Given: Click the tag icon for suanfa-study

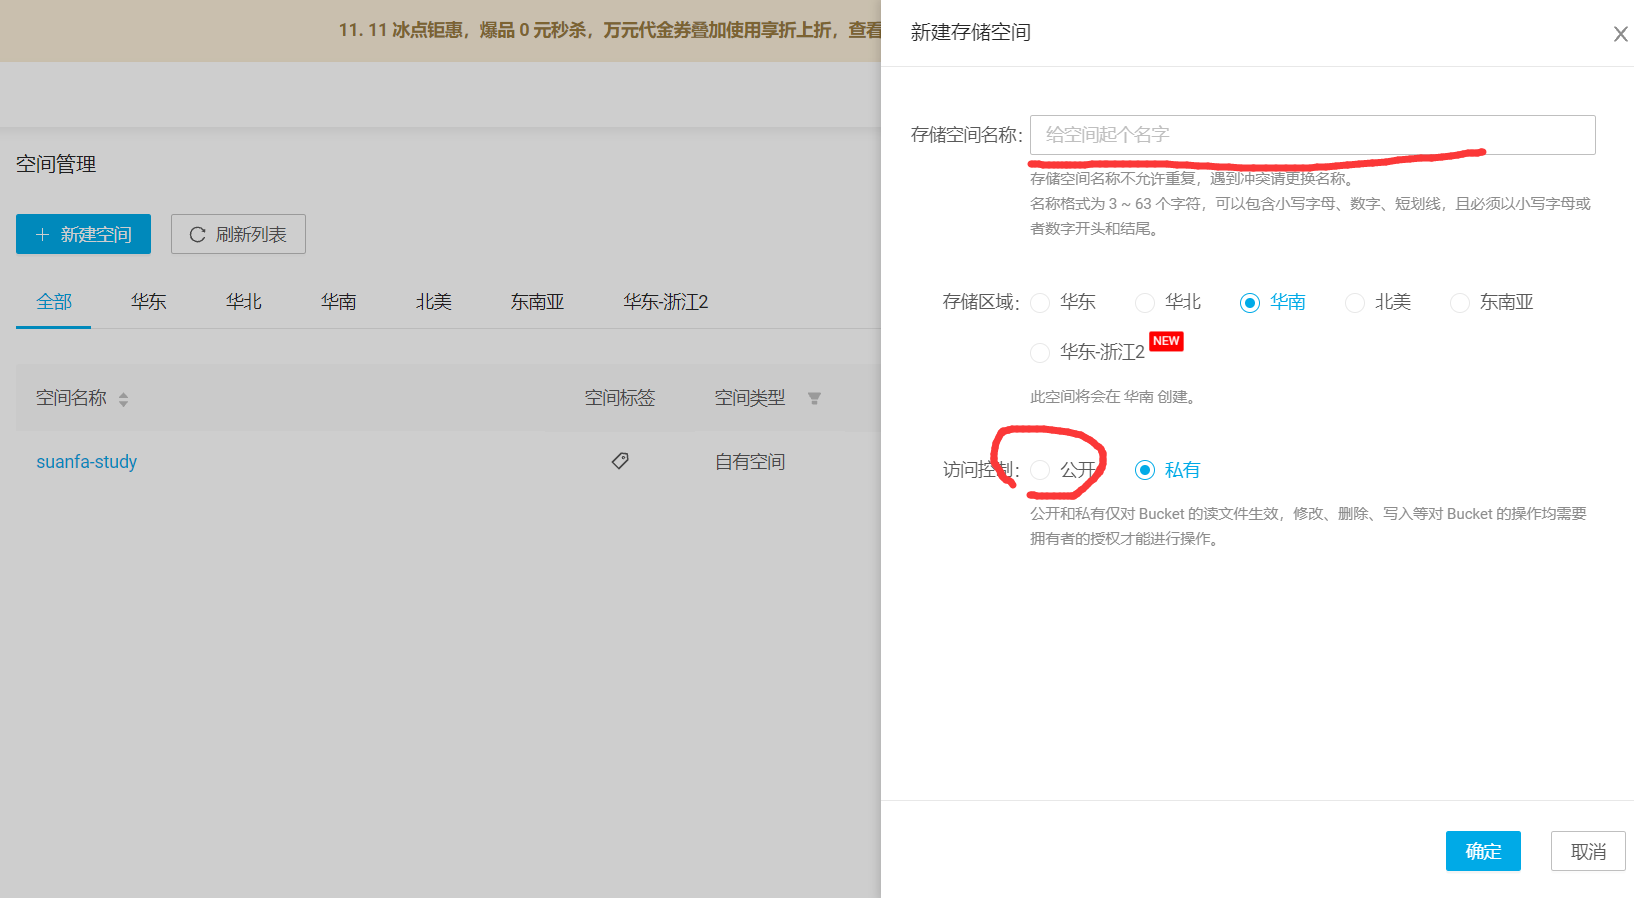Looking at the screenshot, I should click(620, 461).
